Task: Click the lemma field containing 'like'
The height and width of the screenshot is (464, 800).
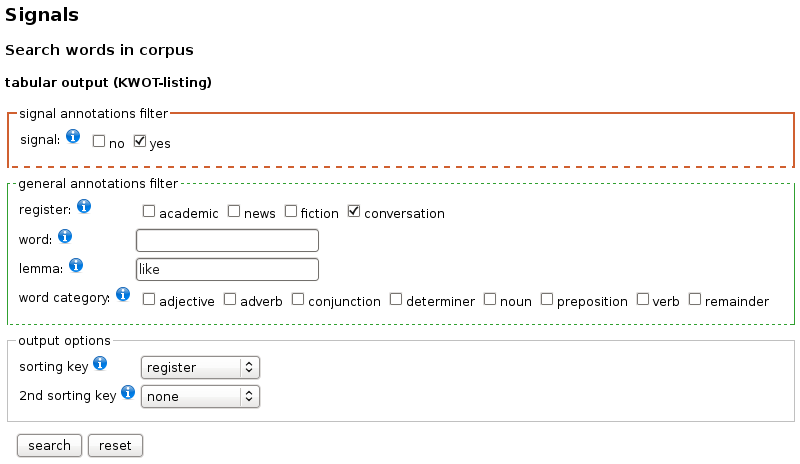Action: pos(227,270)
